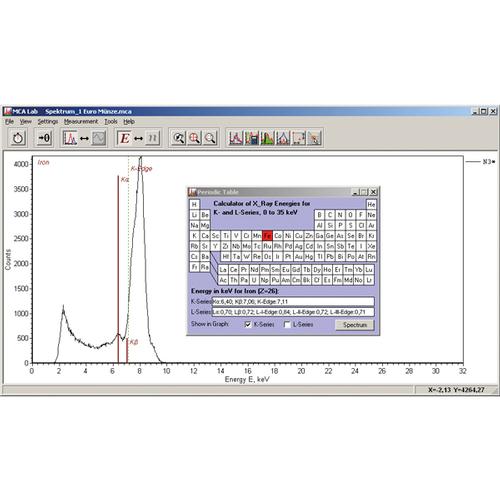Click the green filled spectrum icon
The width and height of the screenshot is (500, 500).
pyautogui.click(x=267, y=138)
